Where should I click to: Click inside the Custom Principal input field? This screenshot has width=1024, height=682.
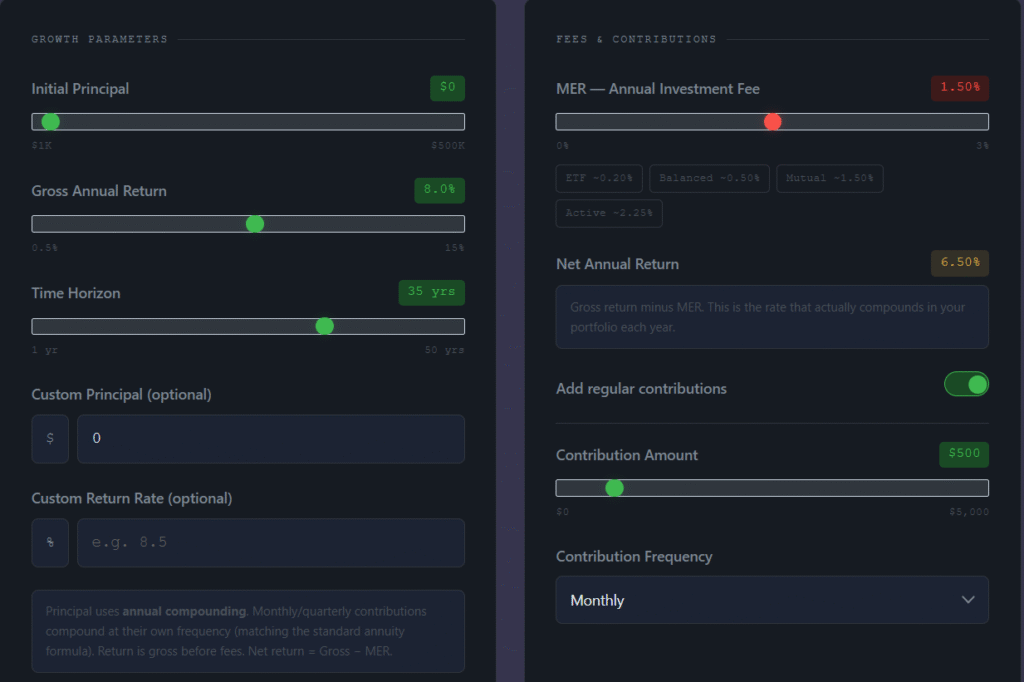click(270, 438)
